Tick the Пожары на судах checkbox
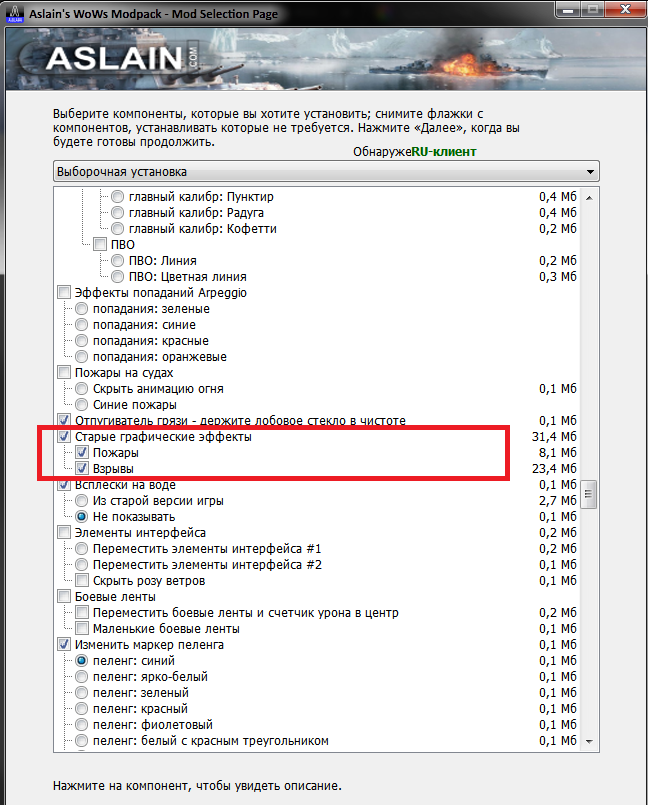The width and height of the screenshot is (648, 805). point(64,372)
